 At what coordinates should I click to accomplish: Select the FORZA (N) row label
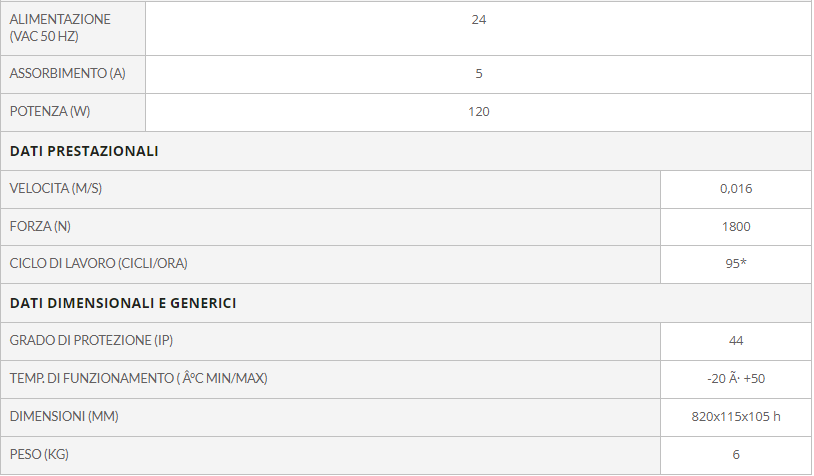coord(40,226)
